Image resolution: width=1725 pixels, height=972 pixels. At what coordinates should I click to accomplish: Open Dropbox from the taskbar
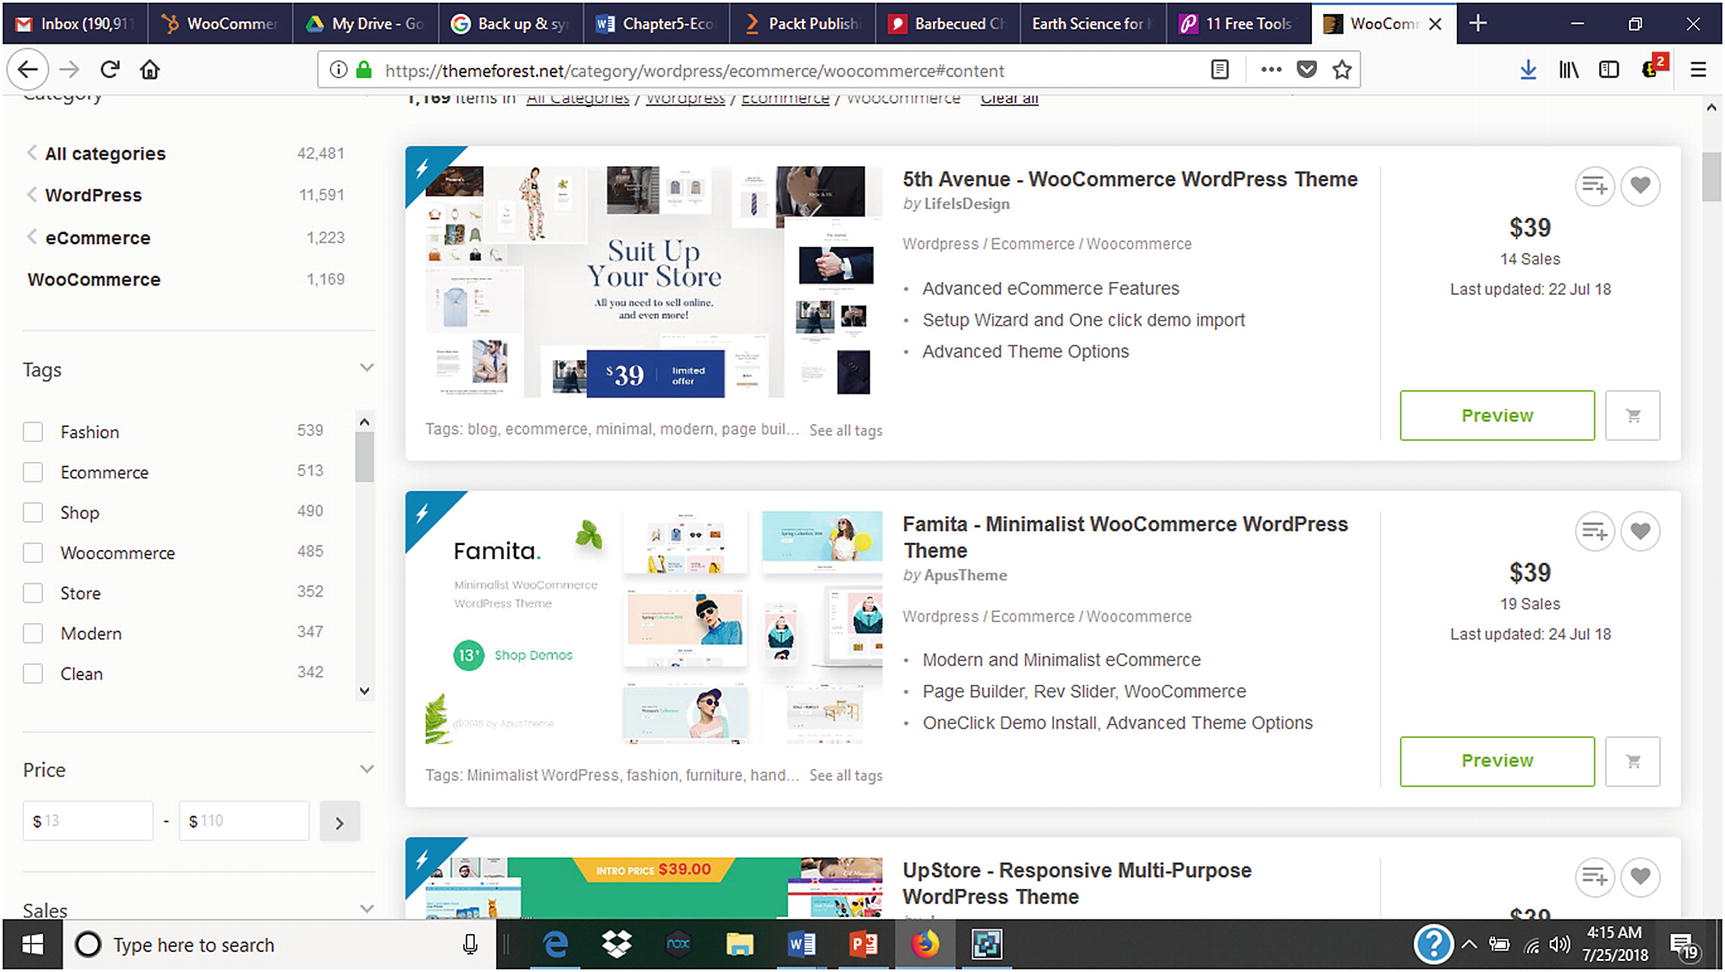617,945
